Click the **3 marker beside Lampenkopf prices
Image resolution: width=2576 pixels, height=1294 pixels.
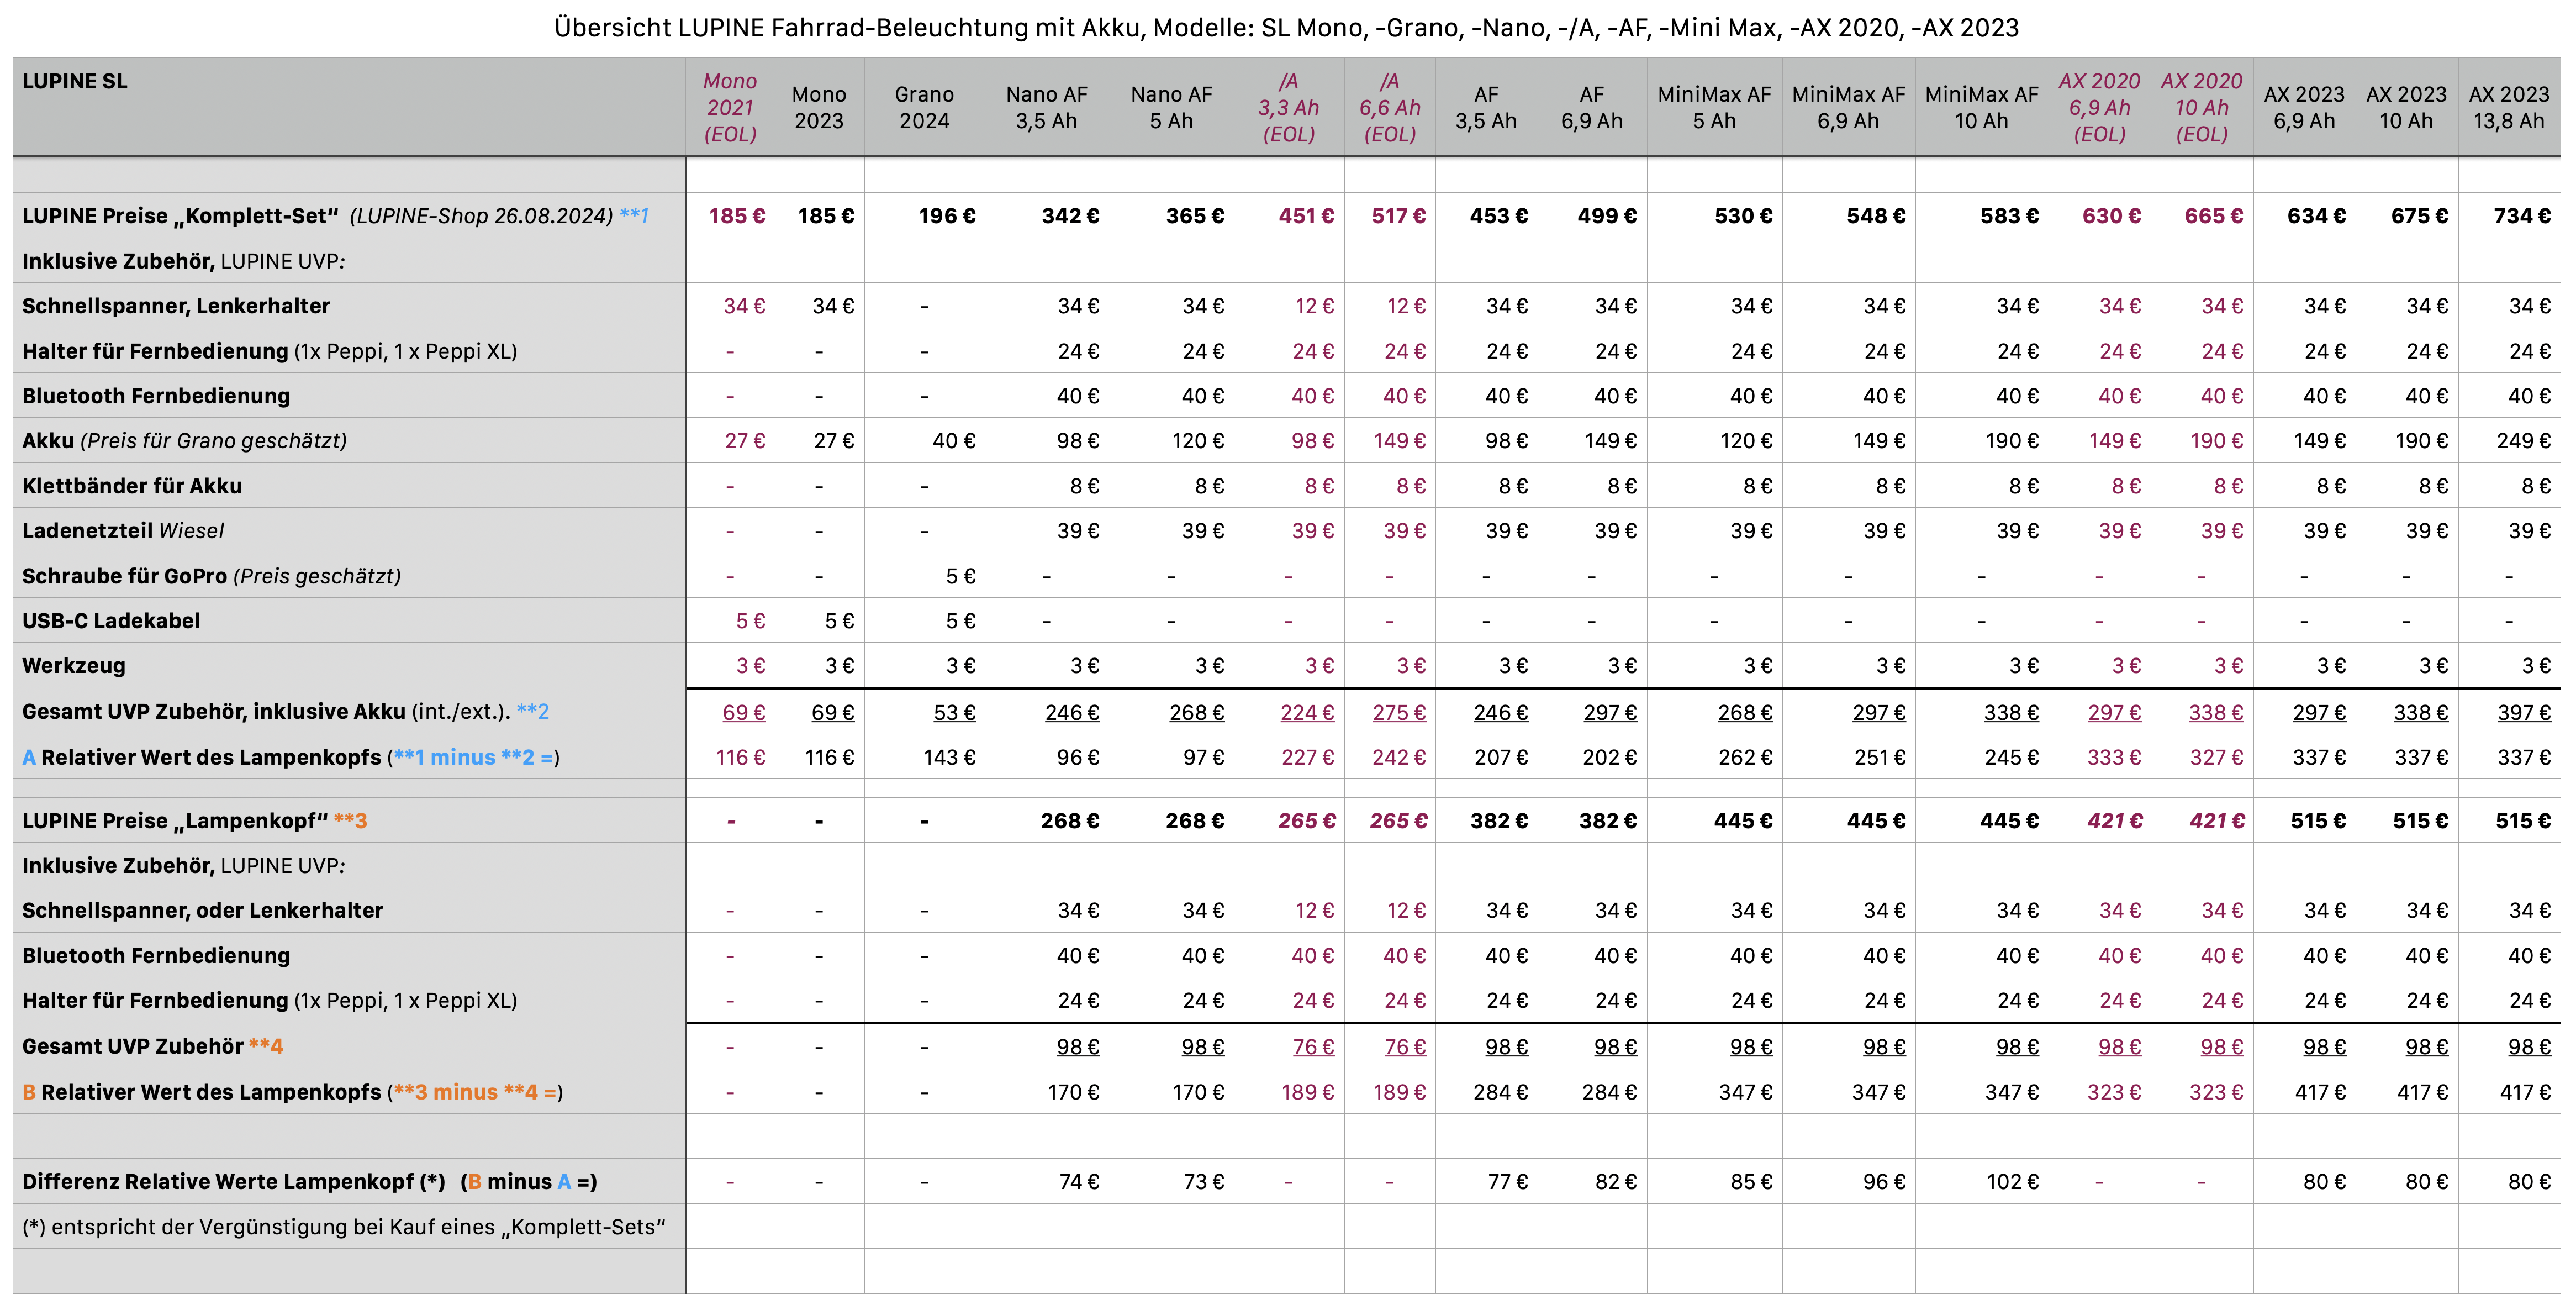tap(350, 821)
